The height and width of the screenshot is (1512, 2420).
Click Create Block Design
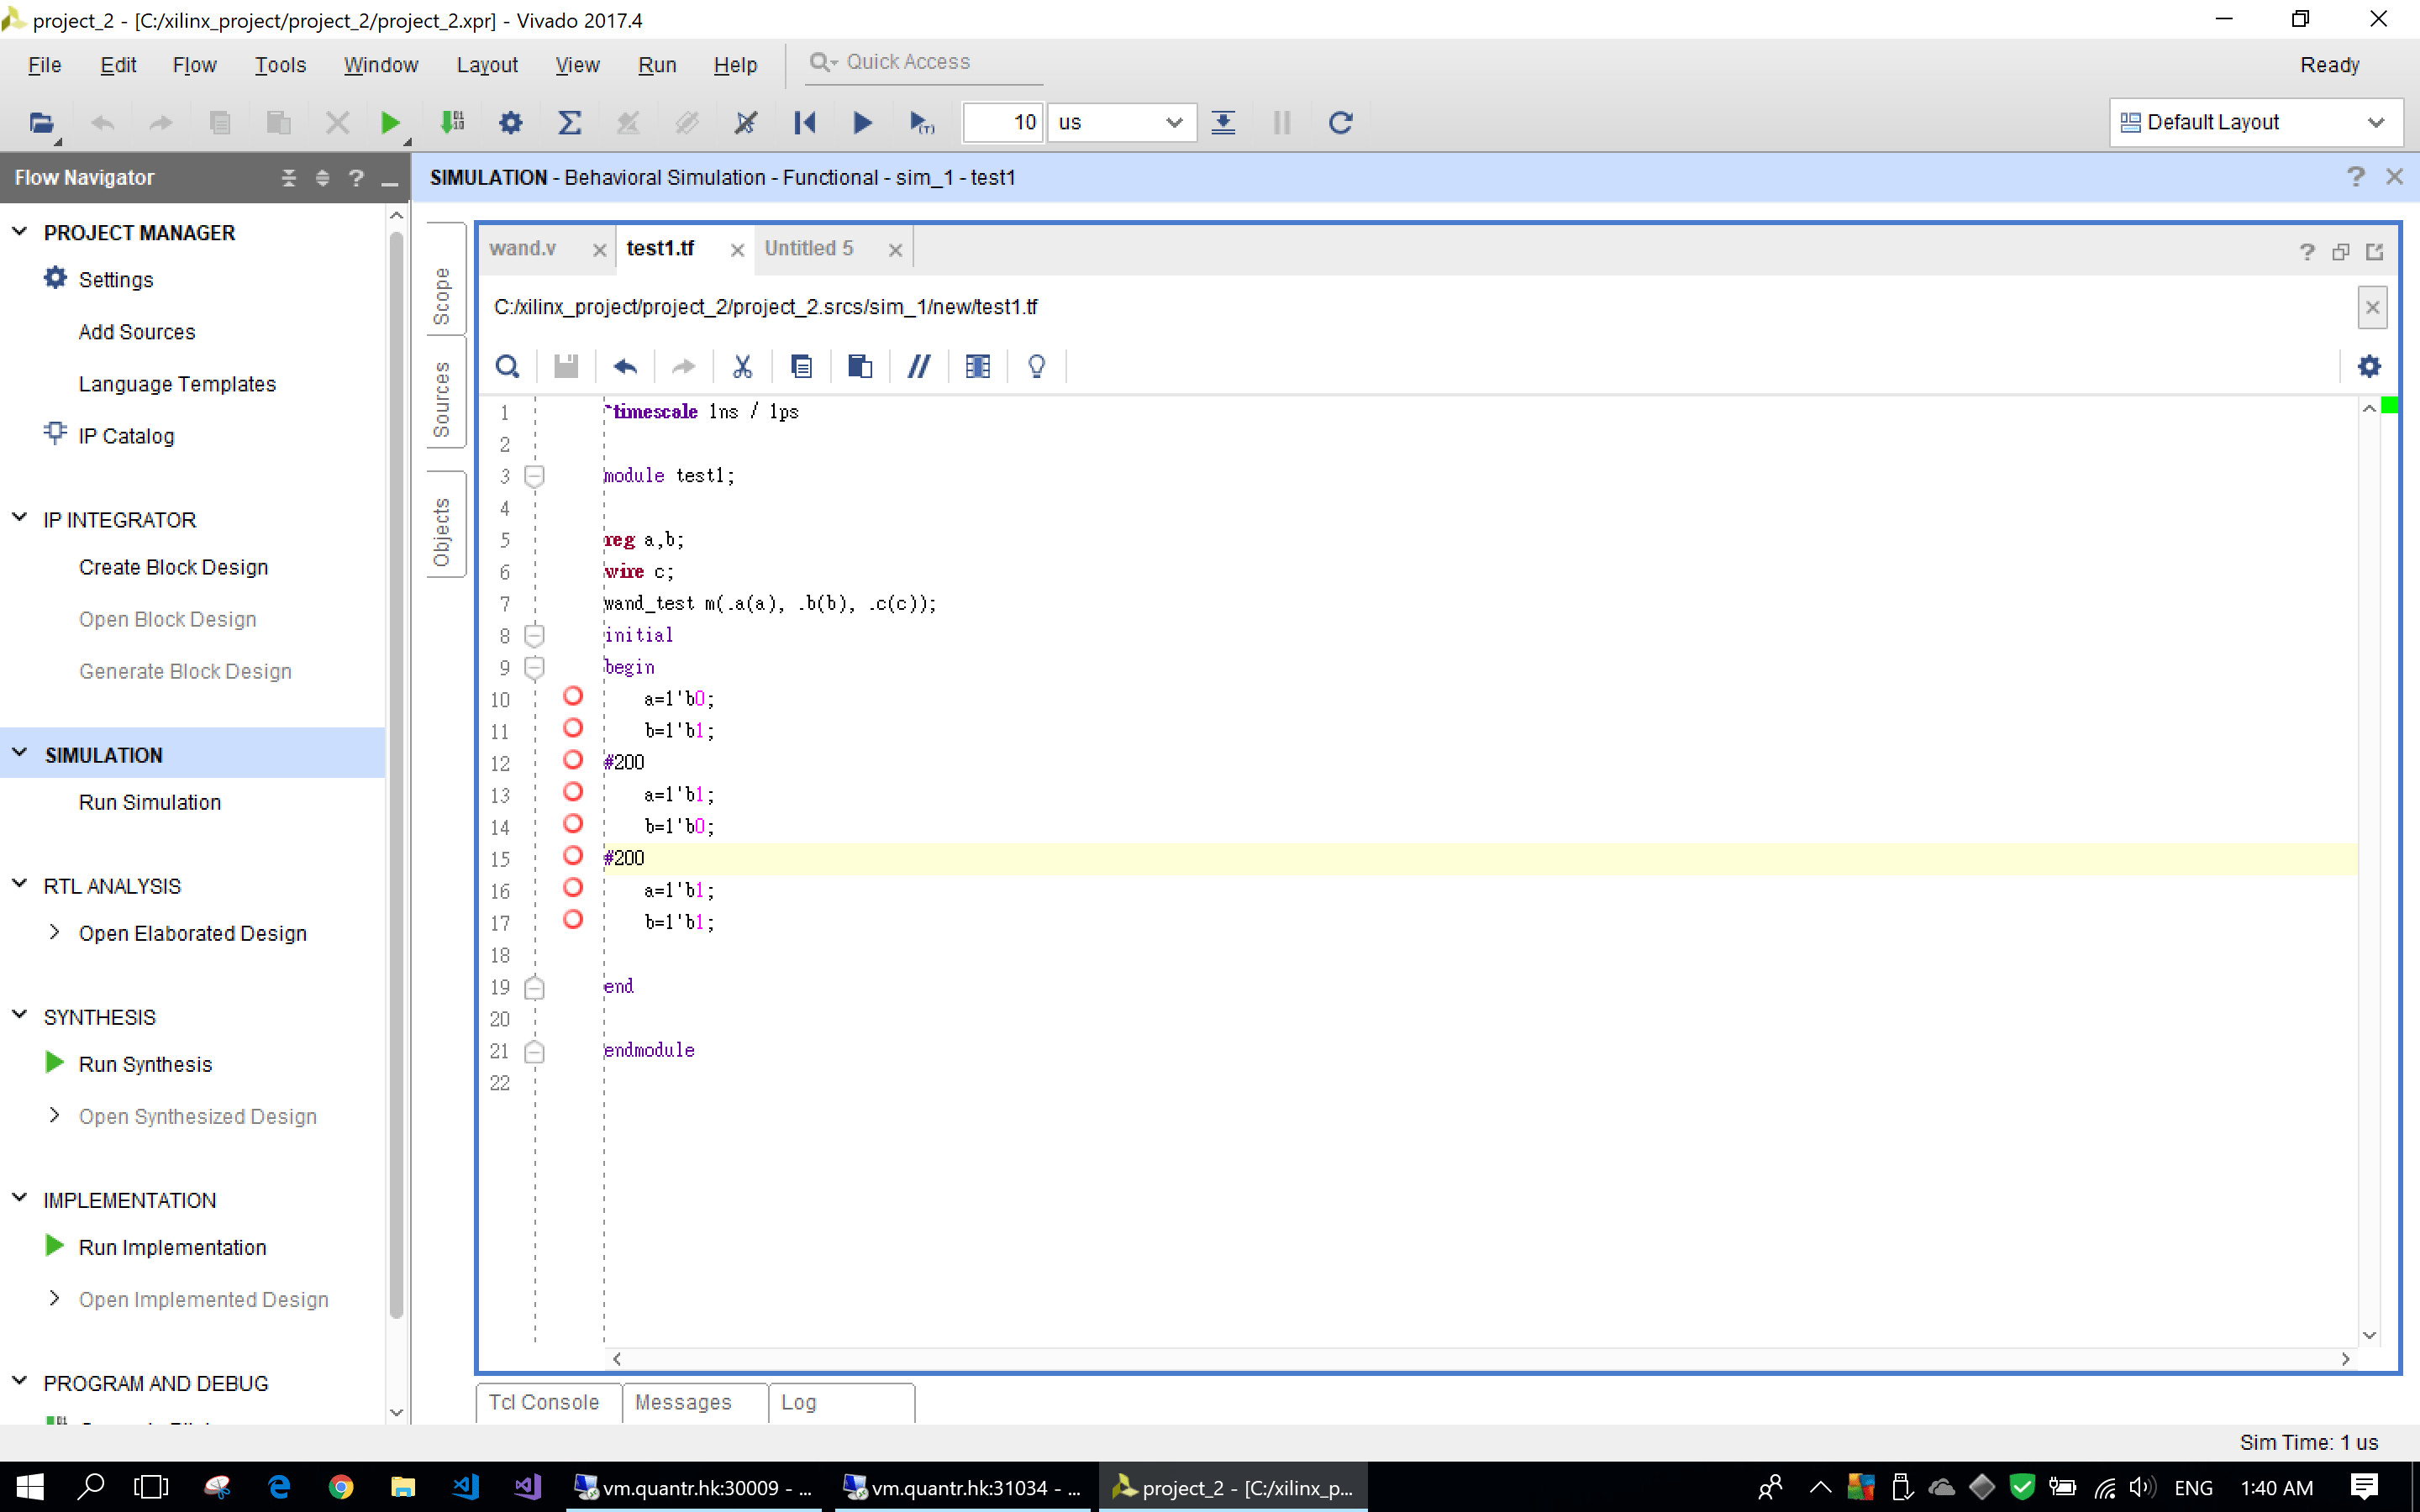point(173,567)
